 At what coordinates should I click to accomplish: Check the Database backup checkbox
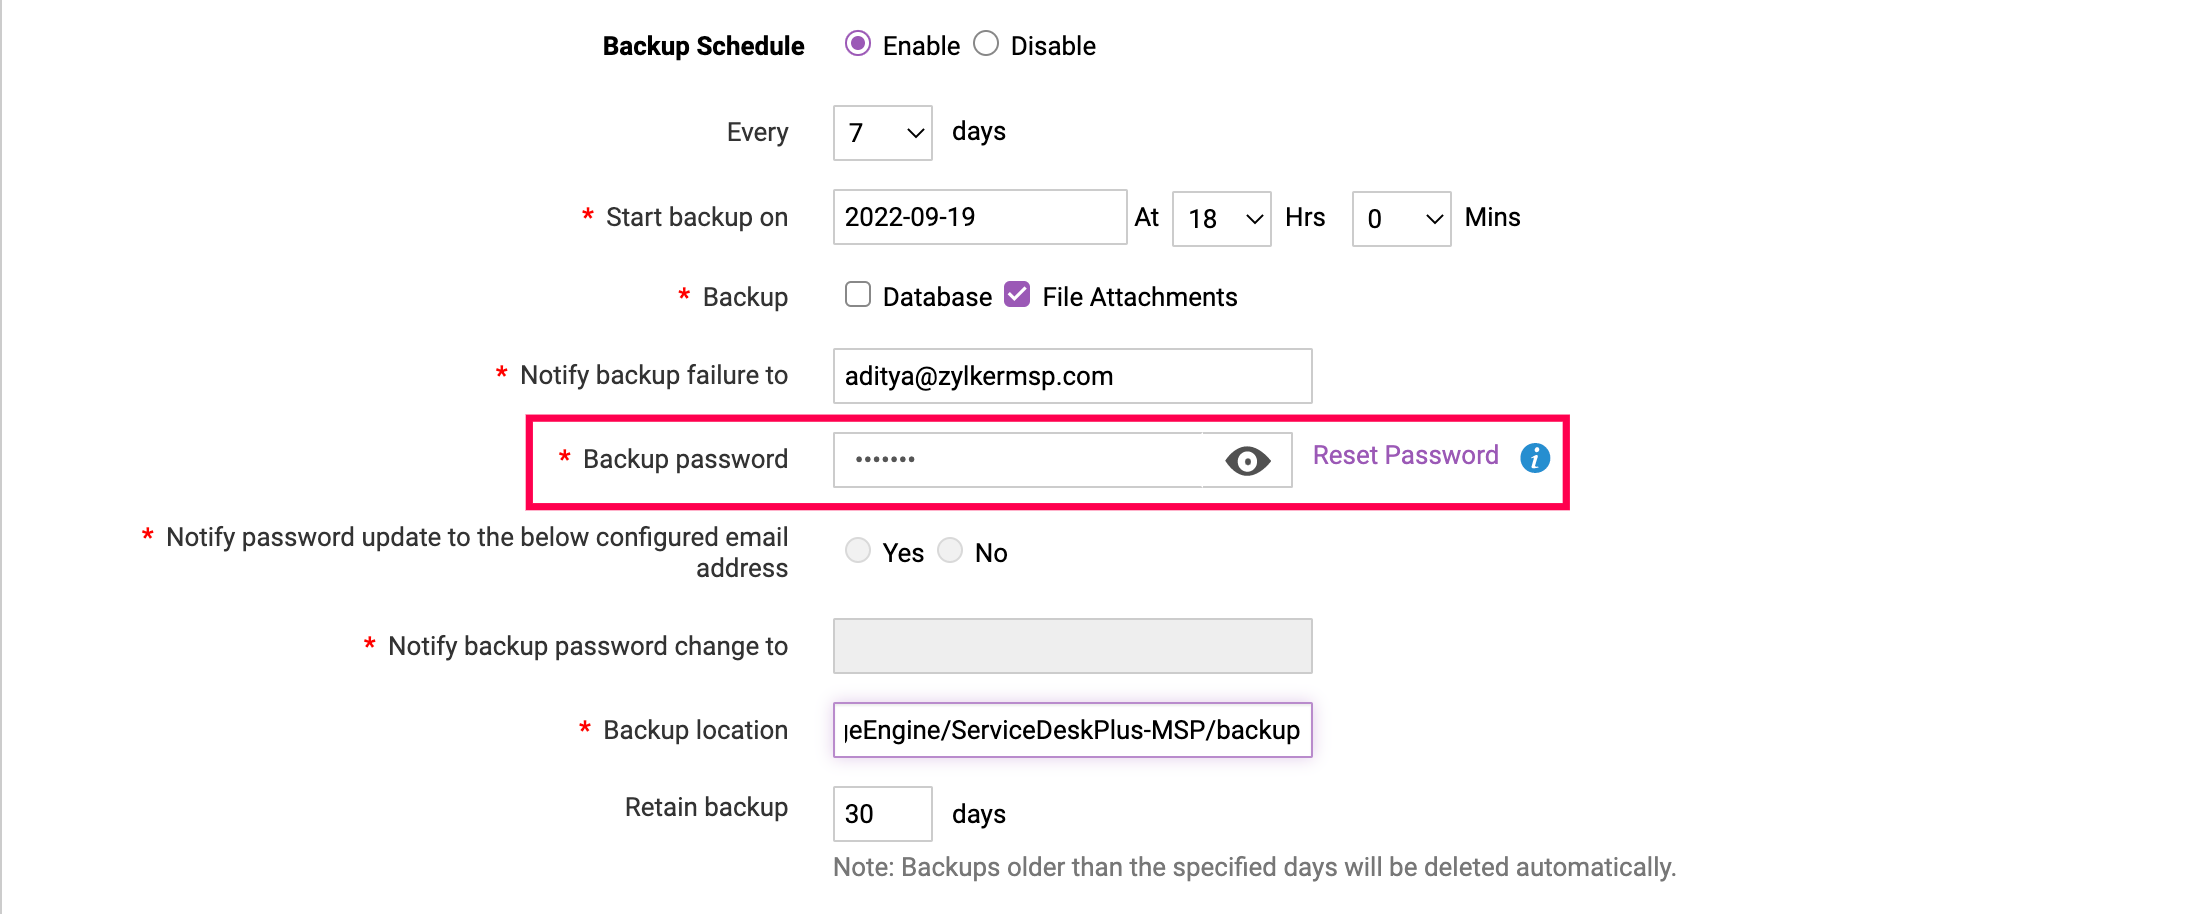tap(858, 295)
